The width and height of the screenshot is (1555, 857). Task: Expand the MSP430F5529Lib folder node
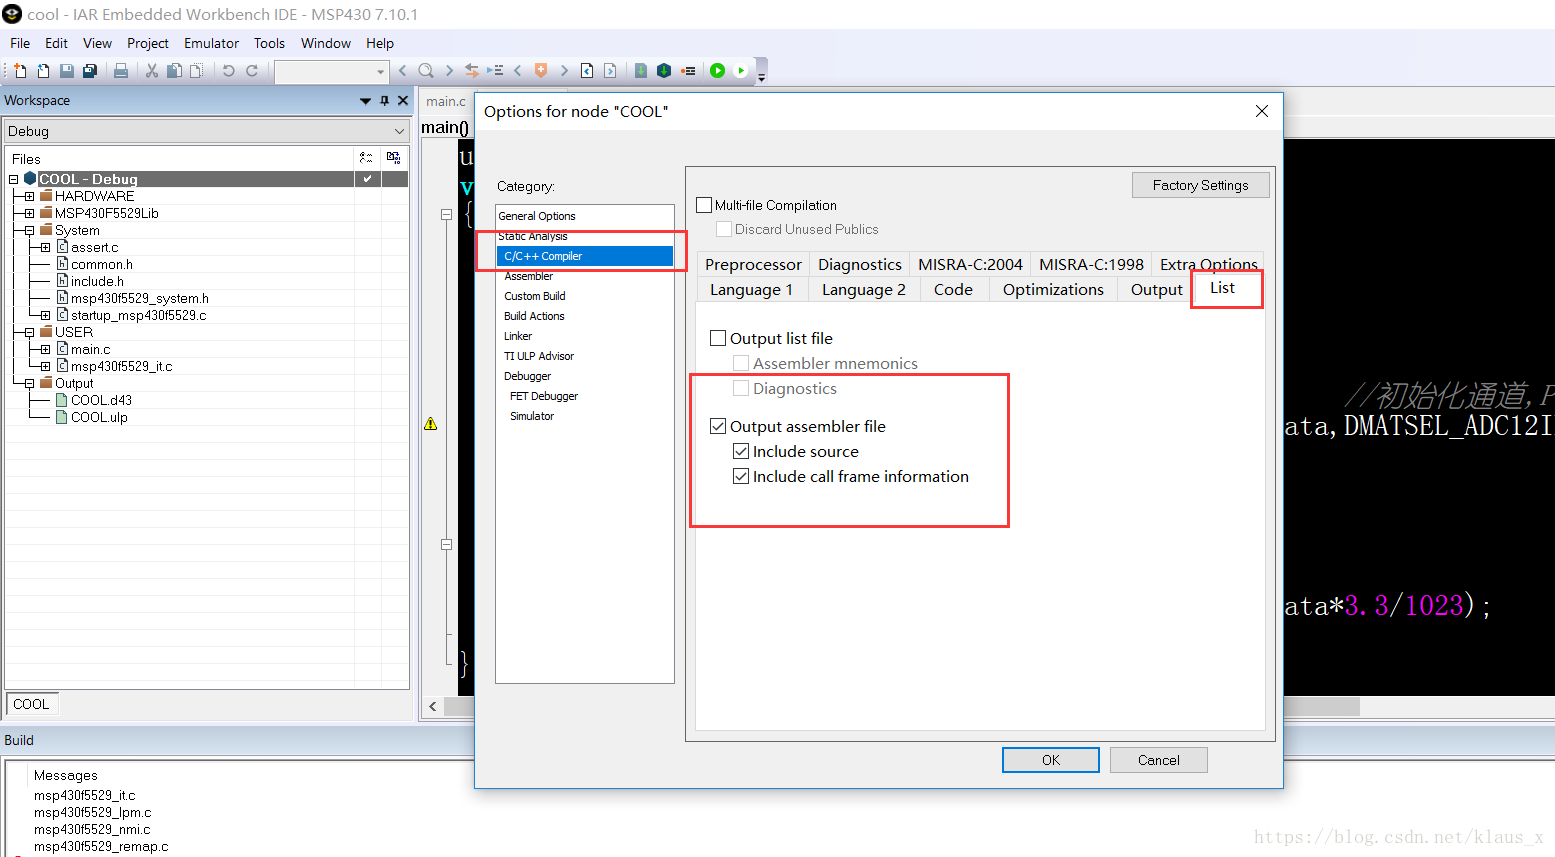coord(30,213)
